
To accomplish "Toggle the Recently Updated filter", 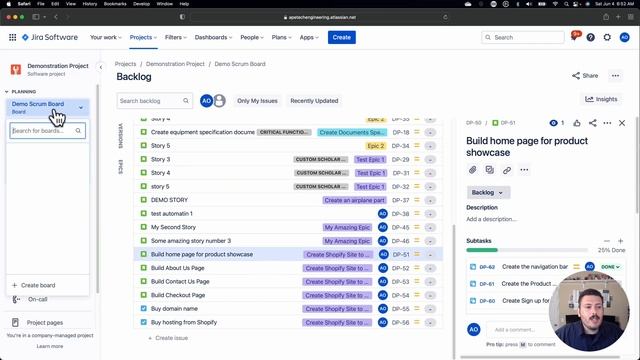I will tap(314, 101).
